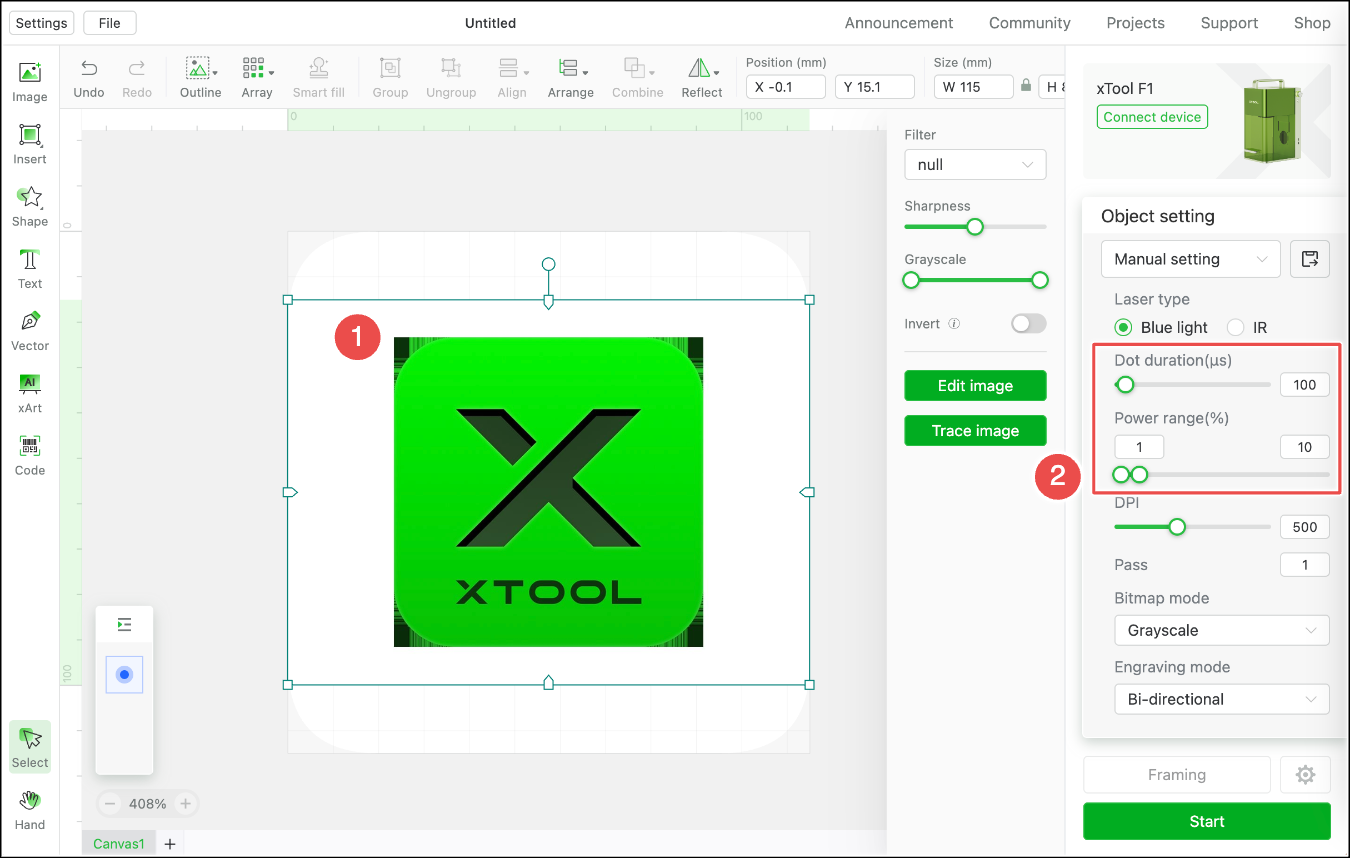Select IR laser type

coord(1235,327)
